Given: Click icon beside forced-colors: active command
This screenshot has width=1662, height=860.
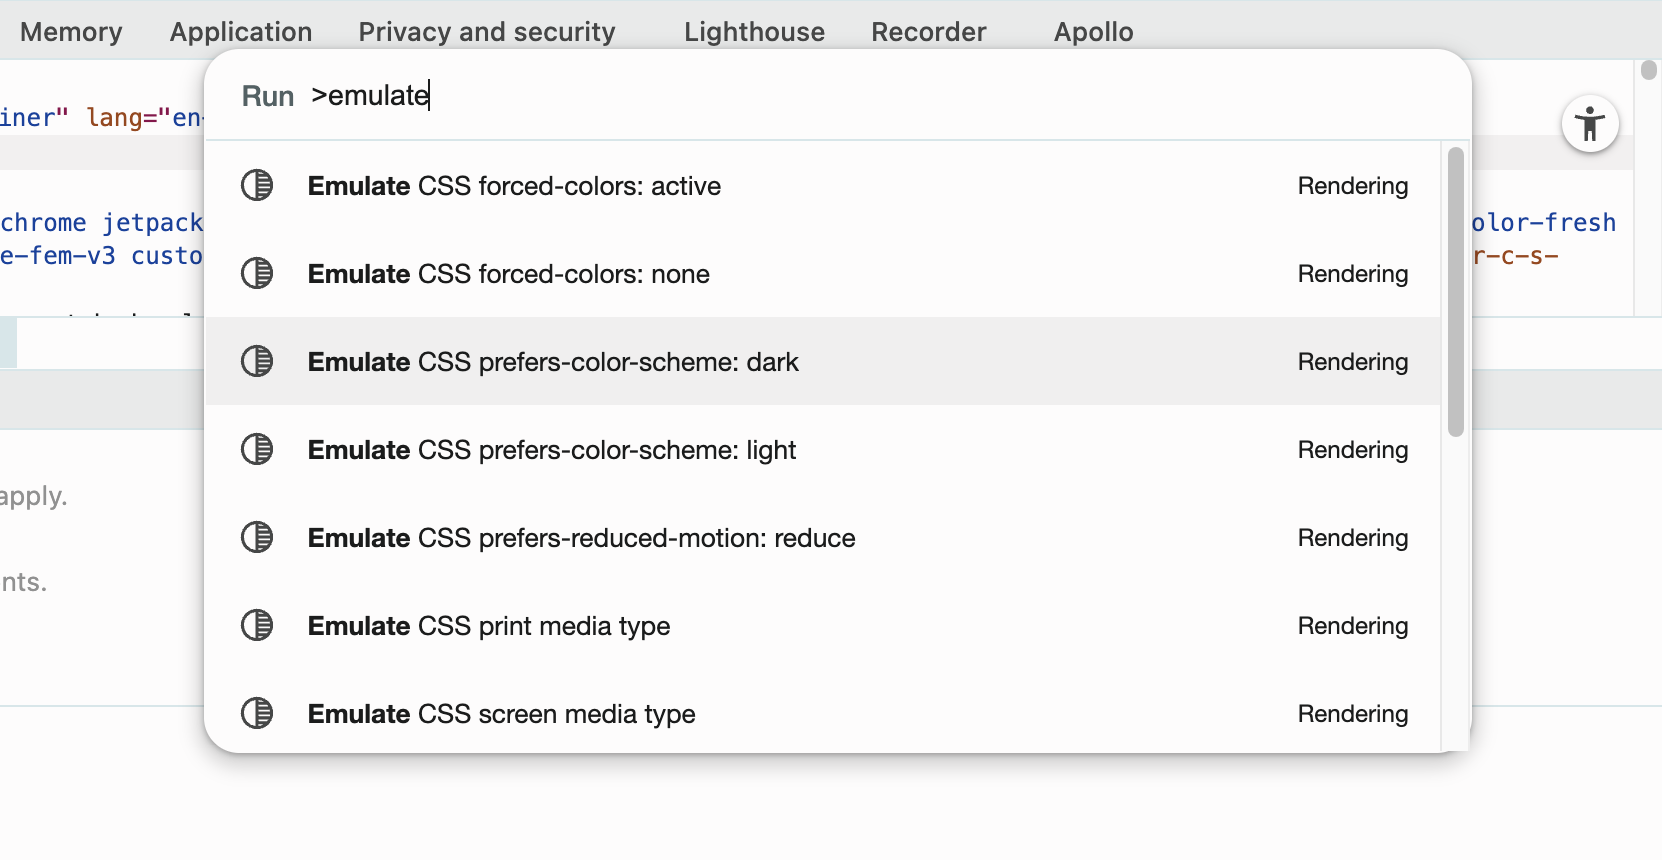Looking at the screenshot, I should click(x=257, y=186).
